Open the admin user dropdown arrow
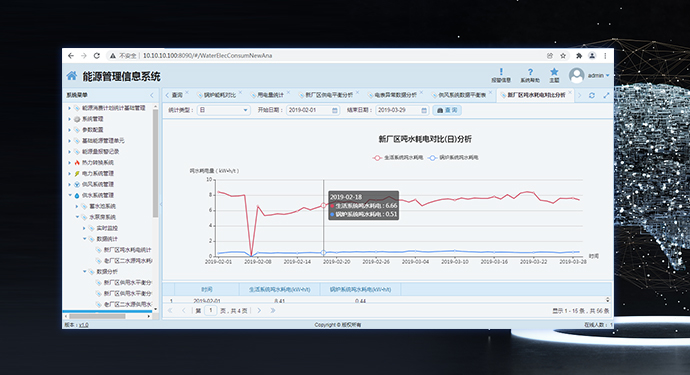Screen dimensions: 690x375 tap(608, 76)
